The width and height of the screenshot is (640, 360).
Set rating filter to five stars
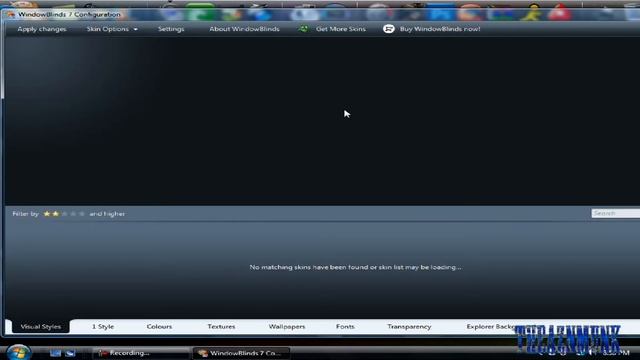[82, 214]
